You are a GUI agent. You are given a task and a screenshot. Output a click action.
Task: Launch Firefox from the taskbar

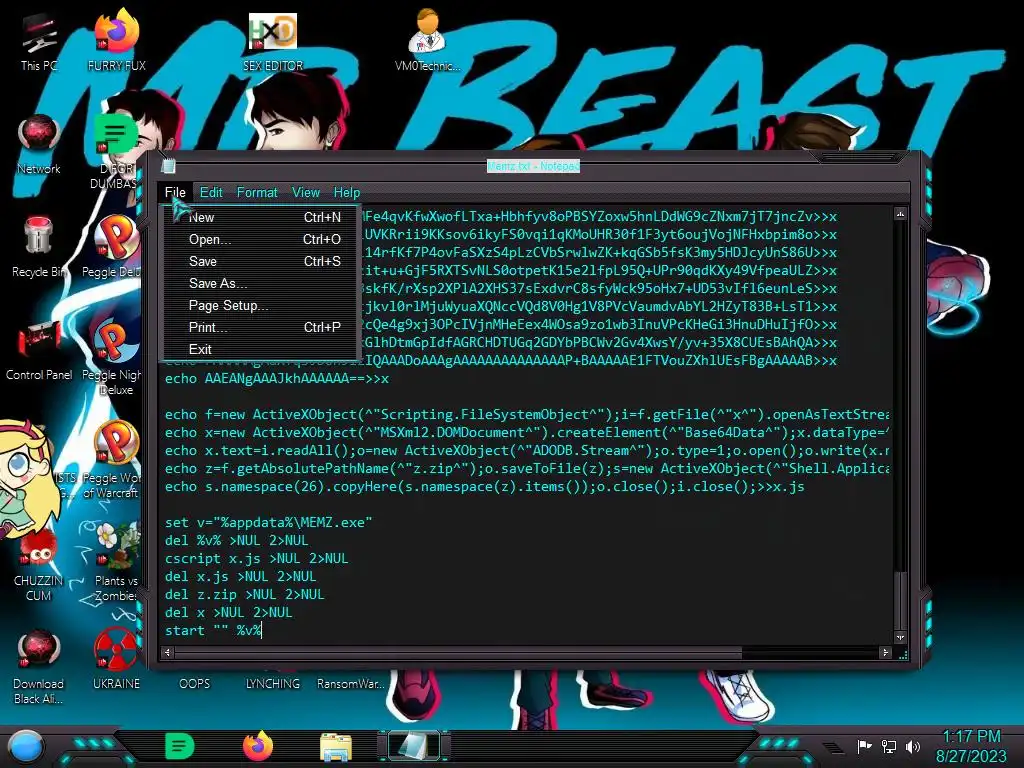pos(258,746)
